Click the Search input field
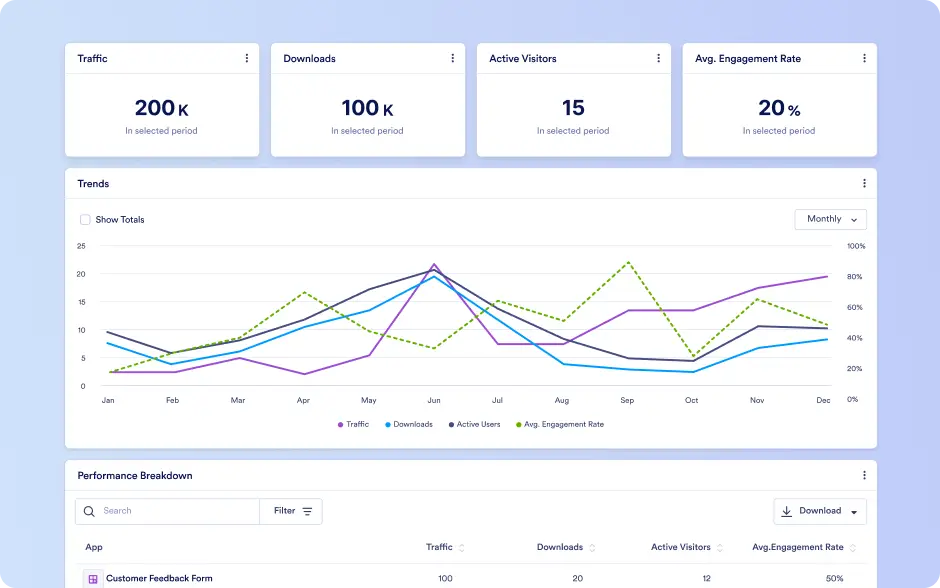Image resolution: width=940 pixels, height=588 pixels. (167, 511)
